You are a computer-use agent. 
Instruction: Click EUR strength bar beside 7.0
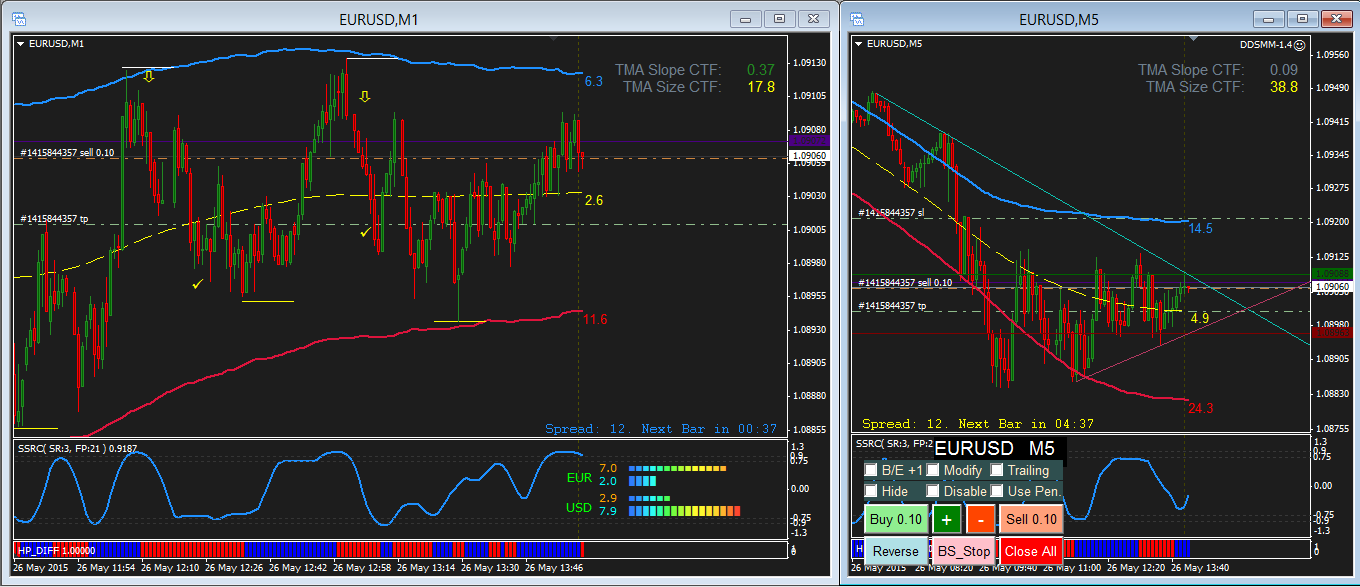677,468
